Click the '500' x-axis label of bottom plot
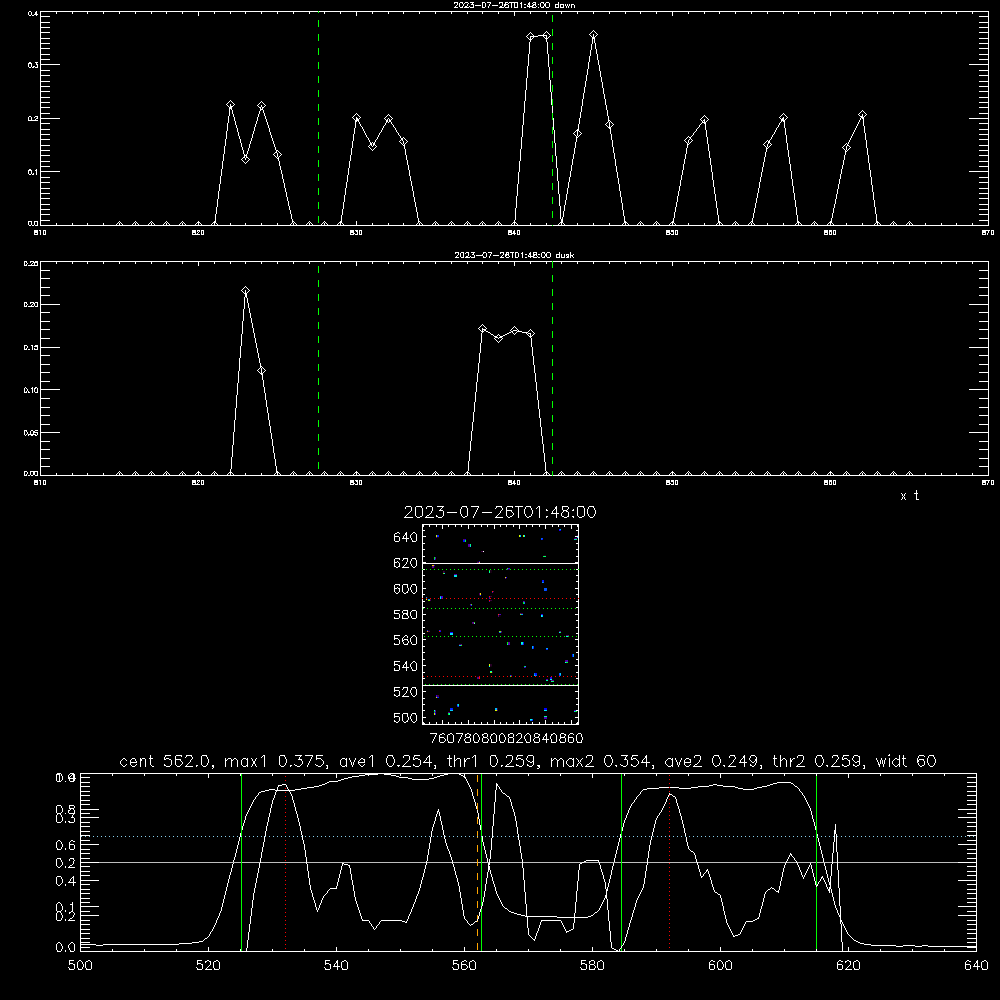1000x1000 pixels. (80, 966)
